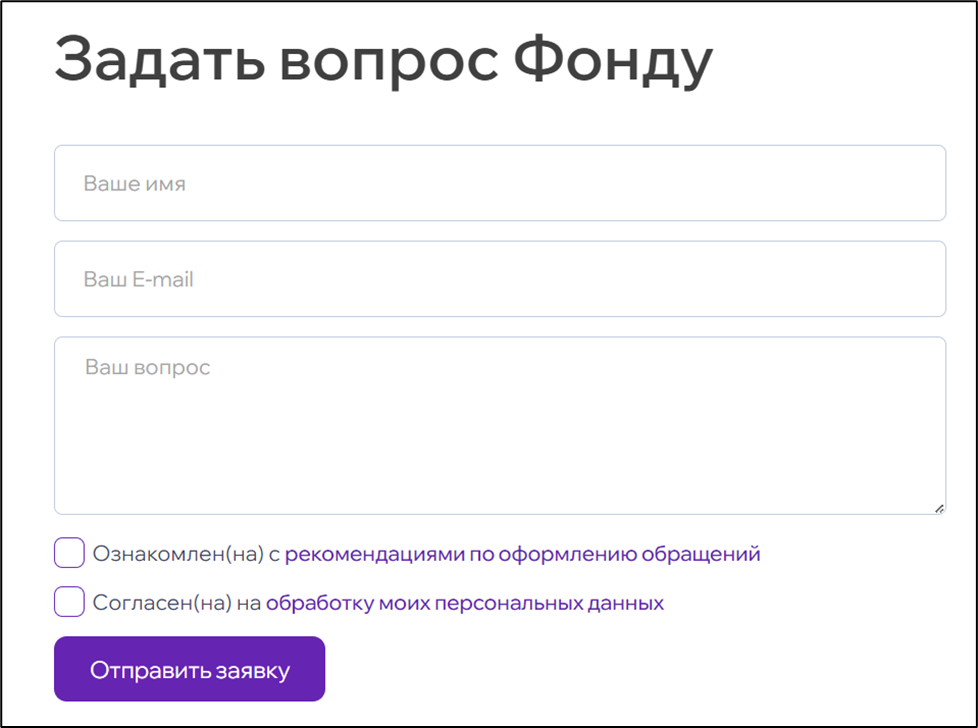Viewport: 978px width, 728px height.
Task: Click inside the 'Ваш вопрос' text area
Action: (x=500, y=425)
